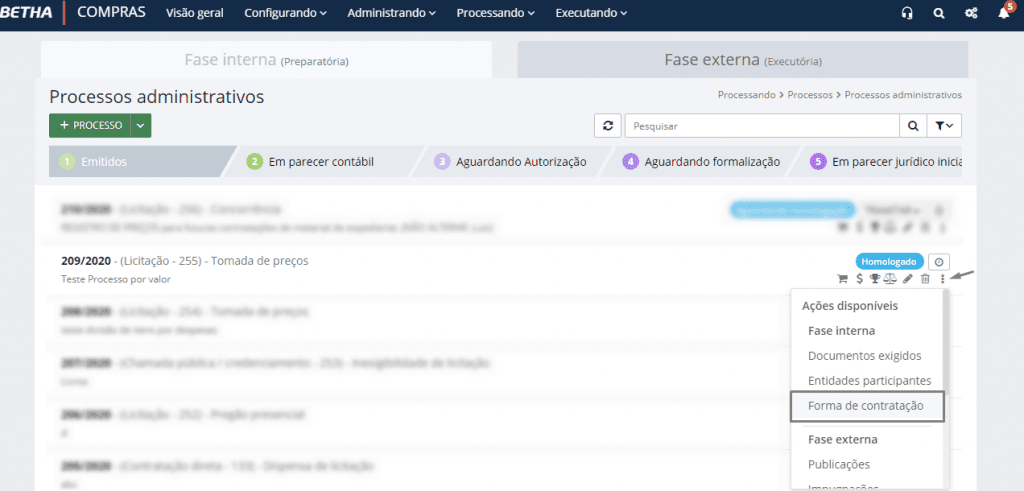Image resolution: width=1024 pixels, height=491 pixels.
Task: Click the green + PROCESSO button
Action: click(90, 125)
